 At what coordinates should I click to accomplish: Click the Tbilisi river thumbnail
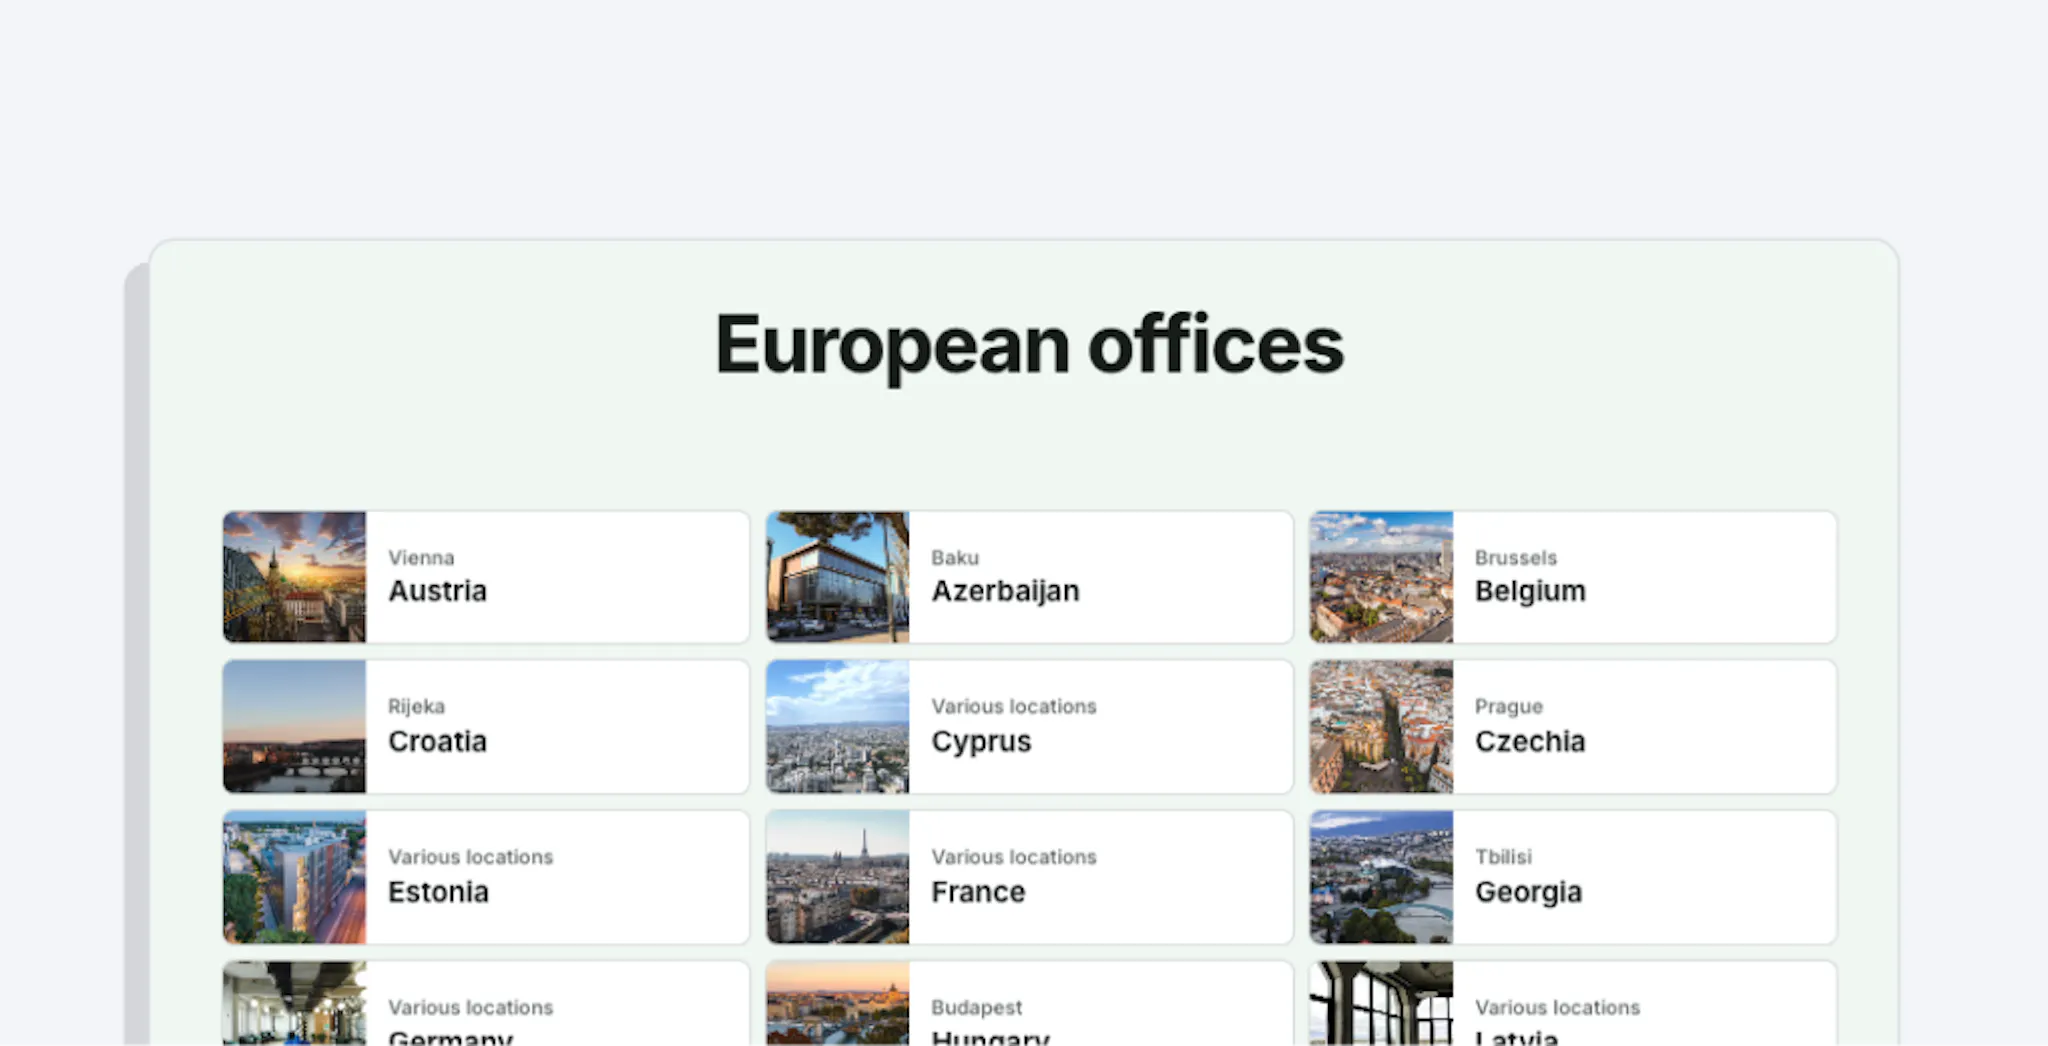(x=1382, y=877)
